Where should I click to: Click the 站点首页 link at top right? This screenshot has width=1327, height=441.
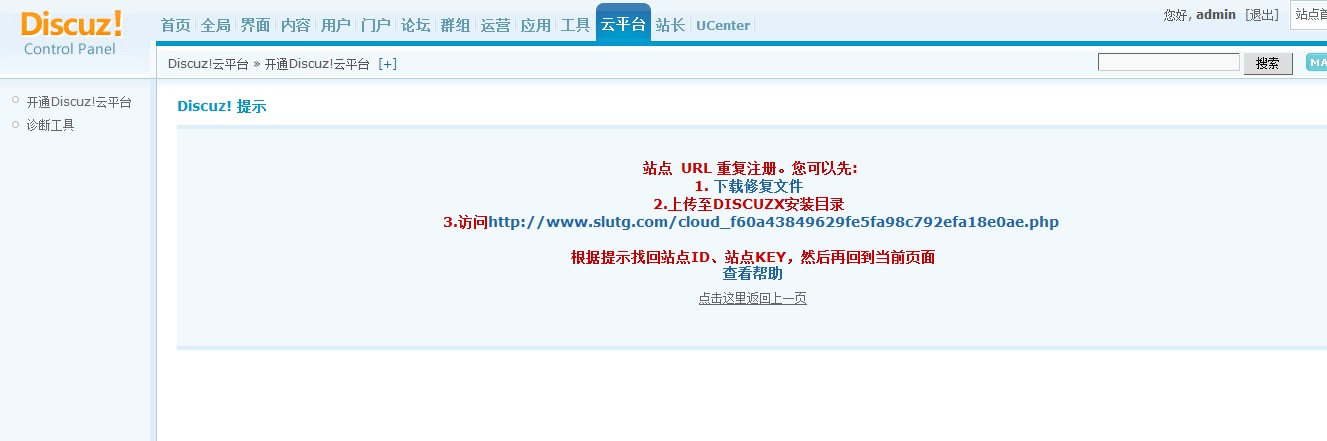[1309, 15]
